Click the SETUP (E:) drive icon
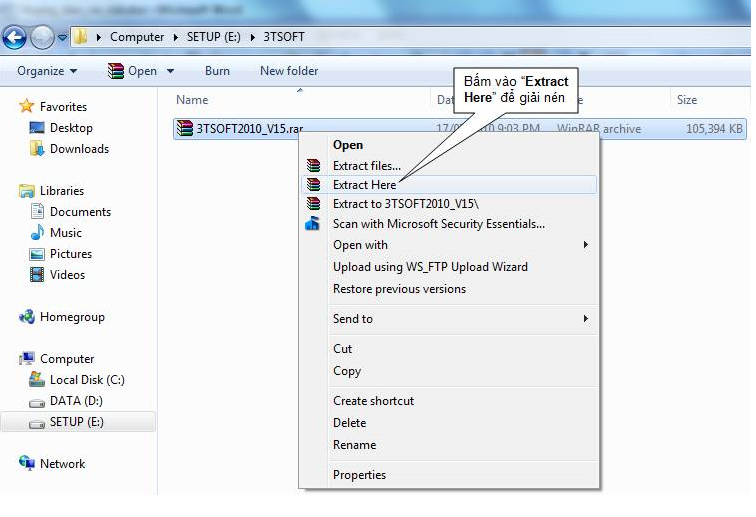 pyautogui.click(x=37, y=423)
